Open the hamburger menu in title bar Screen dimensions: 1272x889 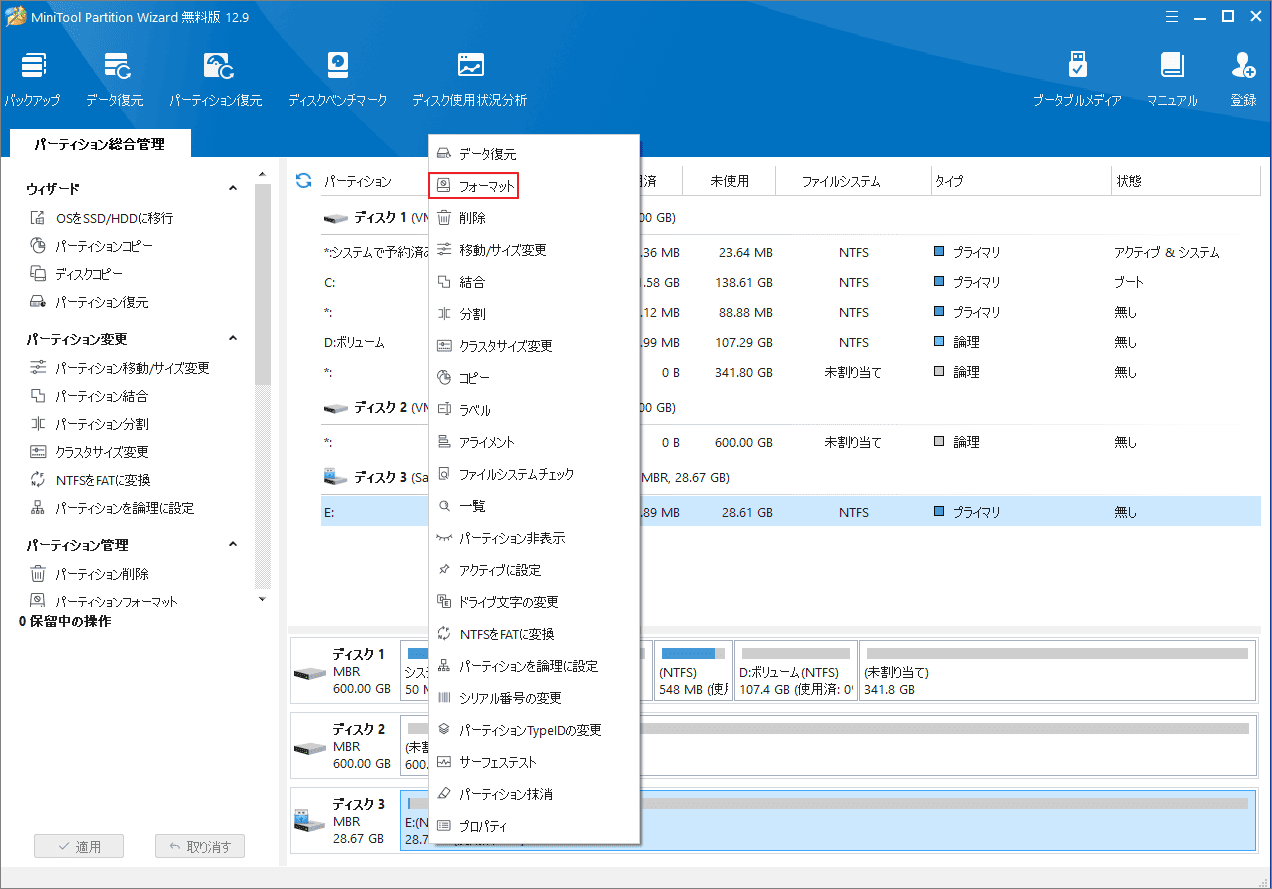pos(1174,15)
